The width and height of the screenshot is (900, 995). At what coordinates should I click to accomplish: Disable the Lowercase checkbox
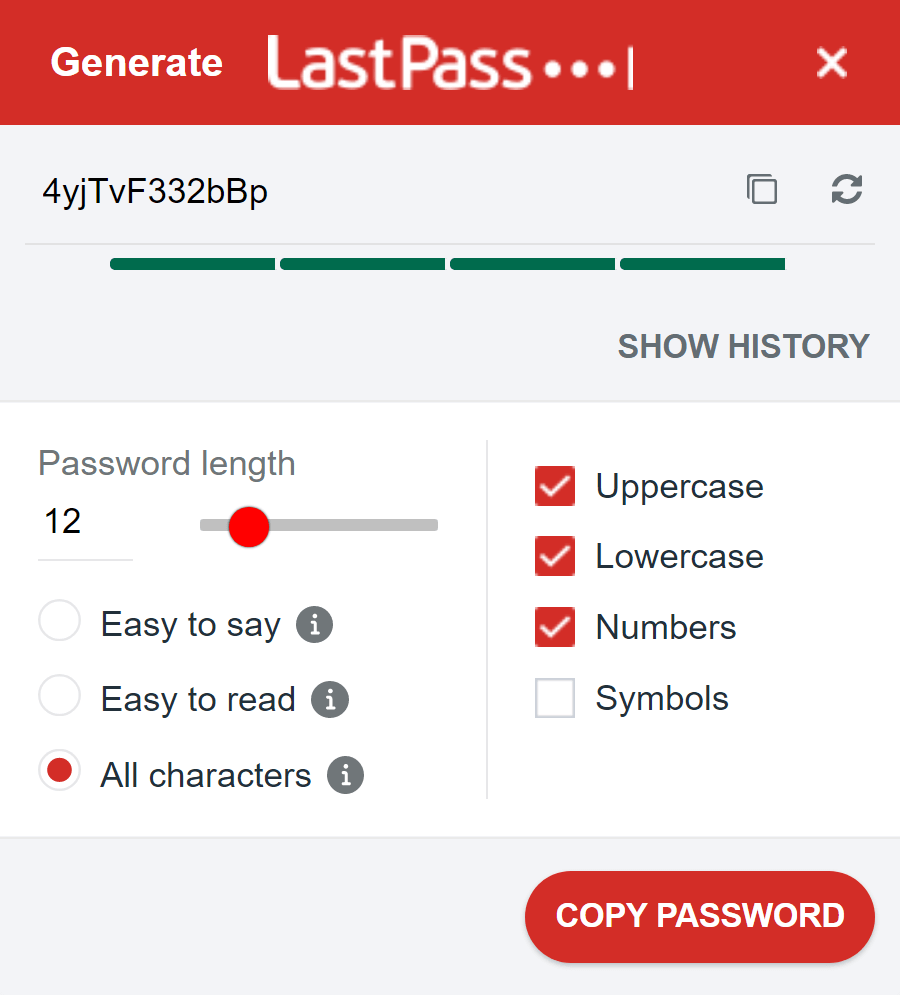click(554, 556)
